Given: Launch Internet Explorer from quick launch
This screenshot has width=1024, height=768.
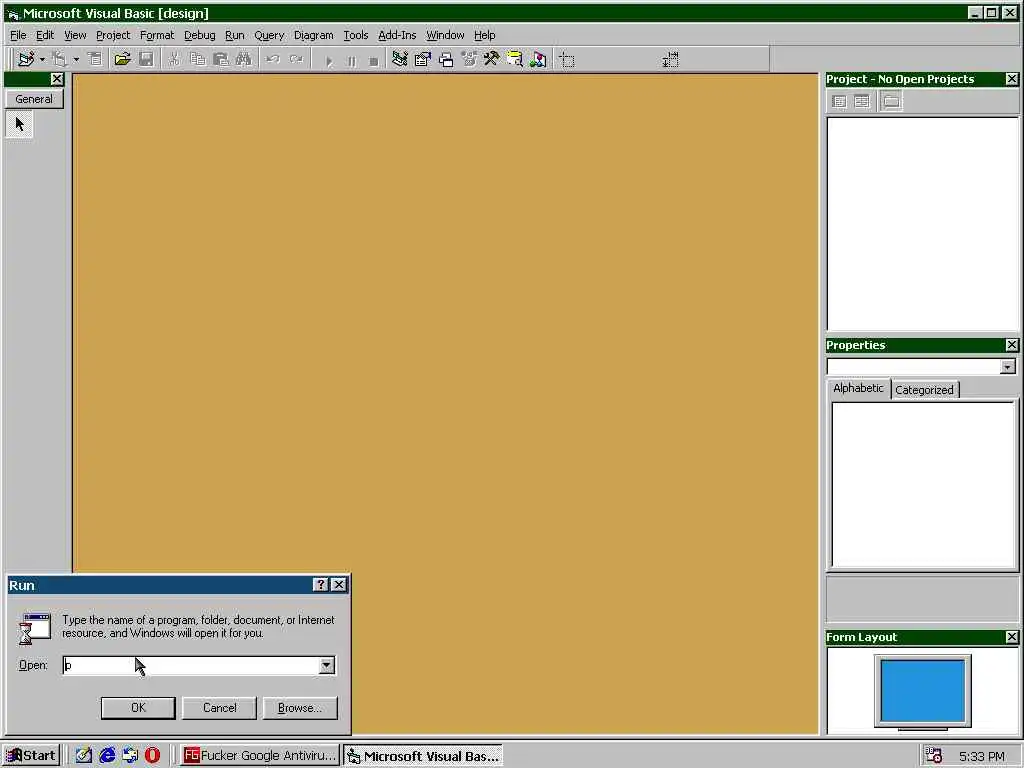Looking at the screenshot, I should pos(107,756).
